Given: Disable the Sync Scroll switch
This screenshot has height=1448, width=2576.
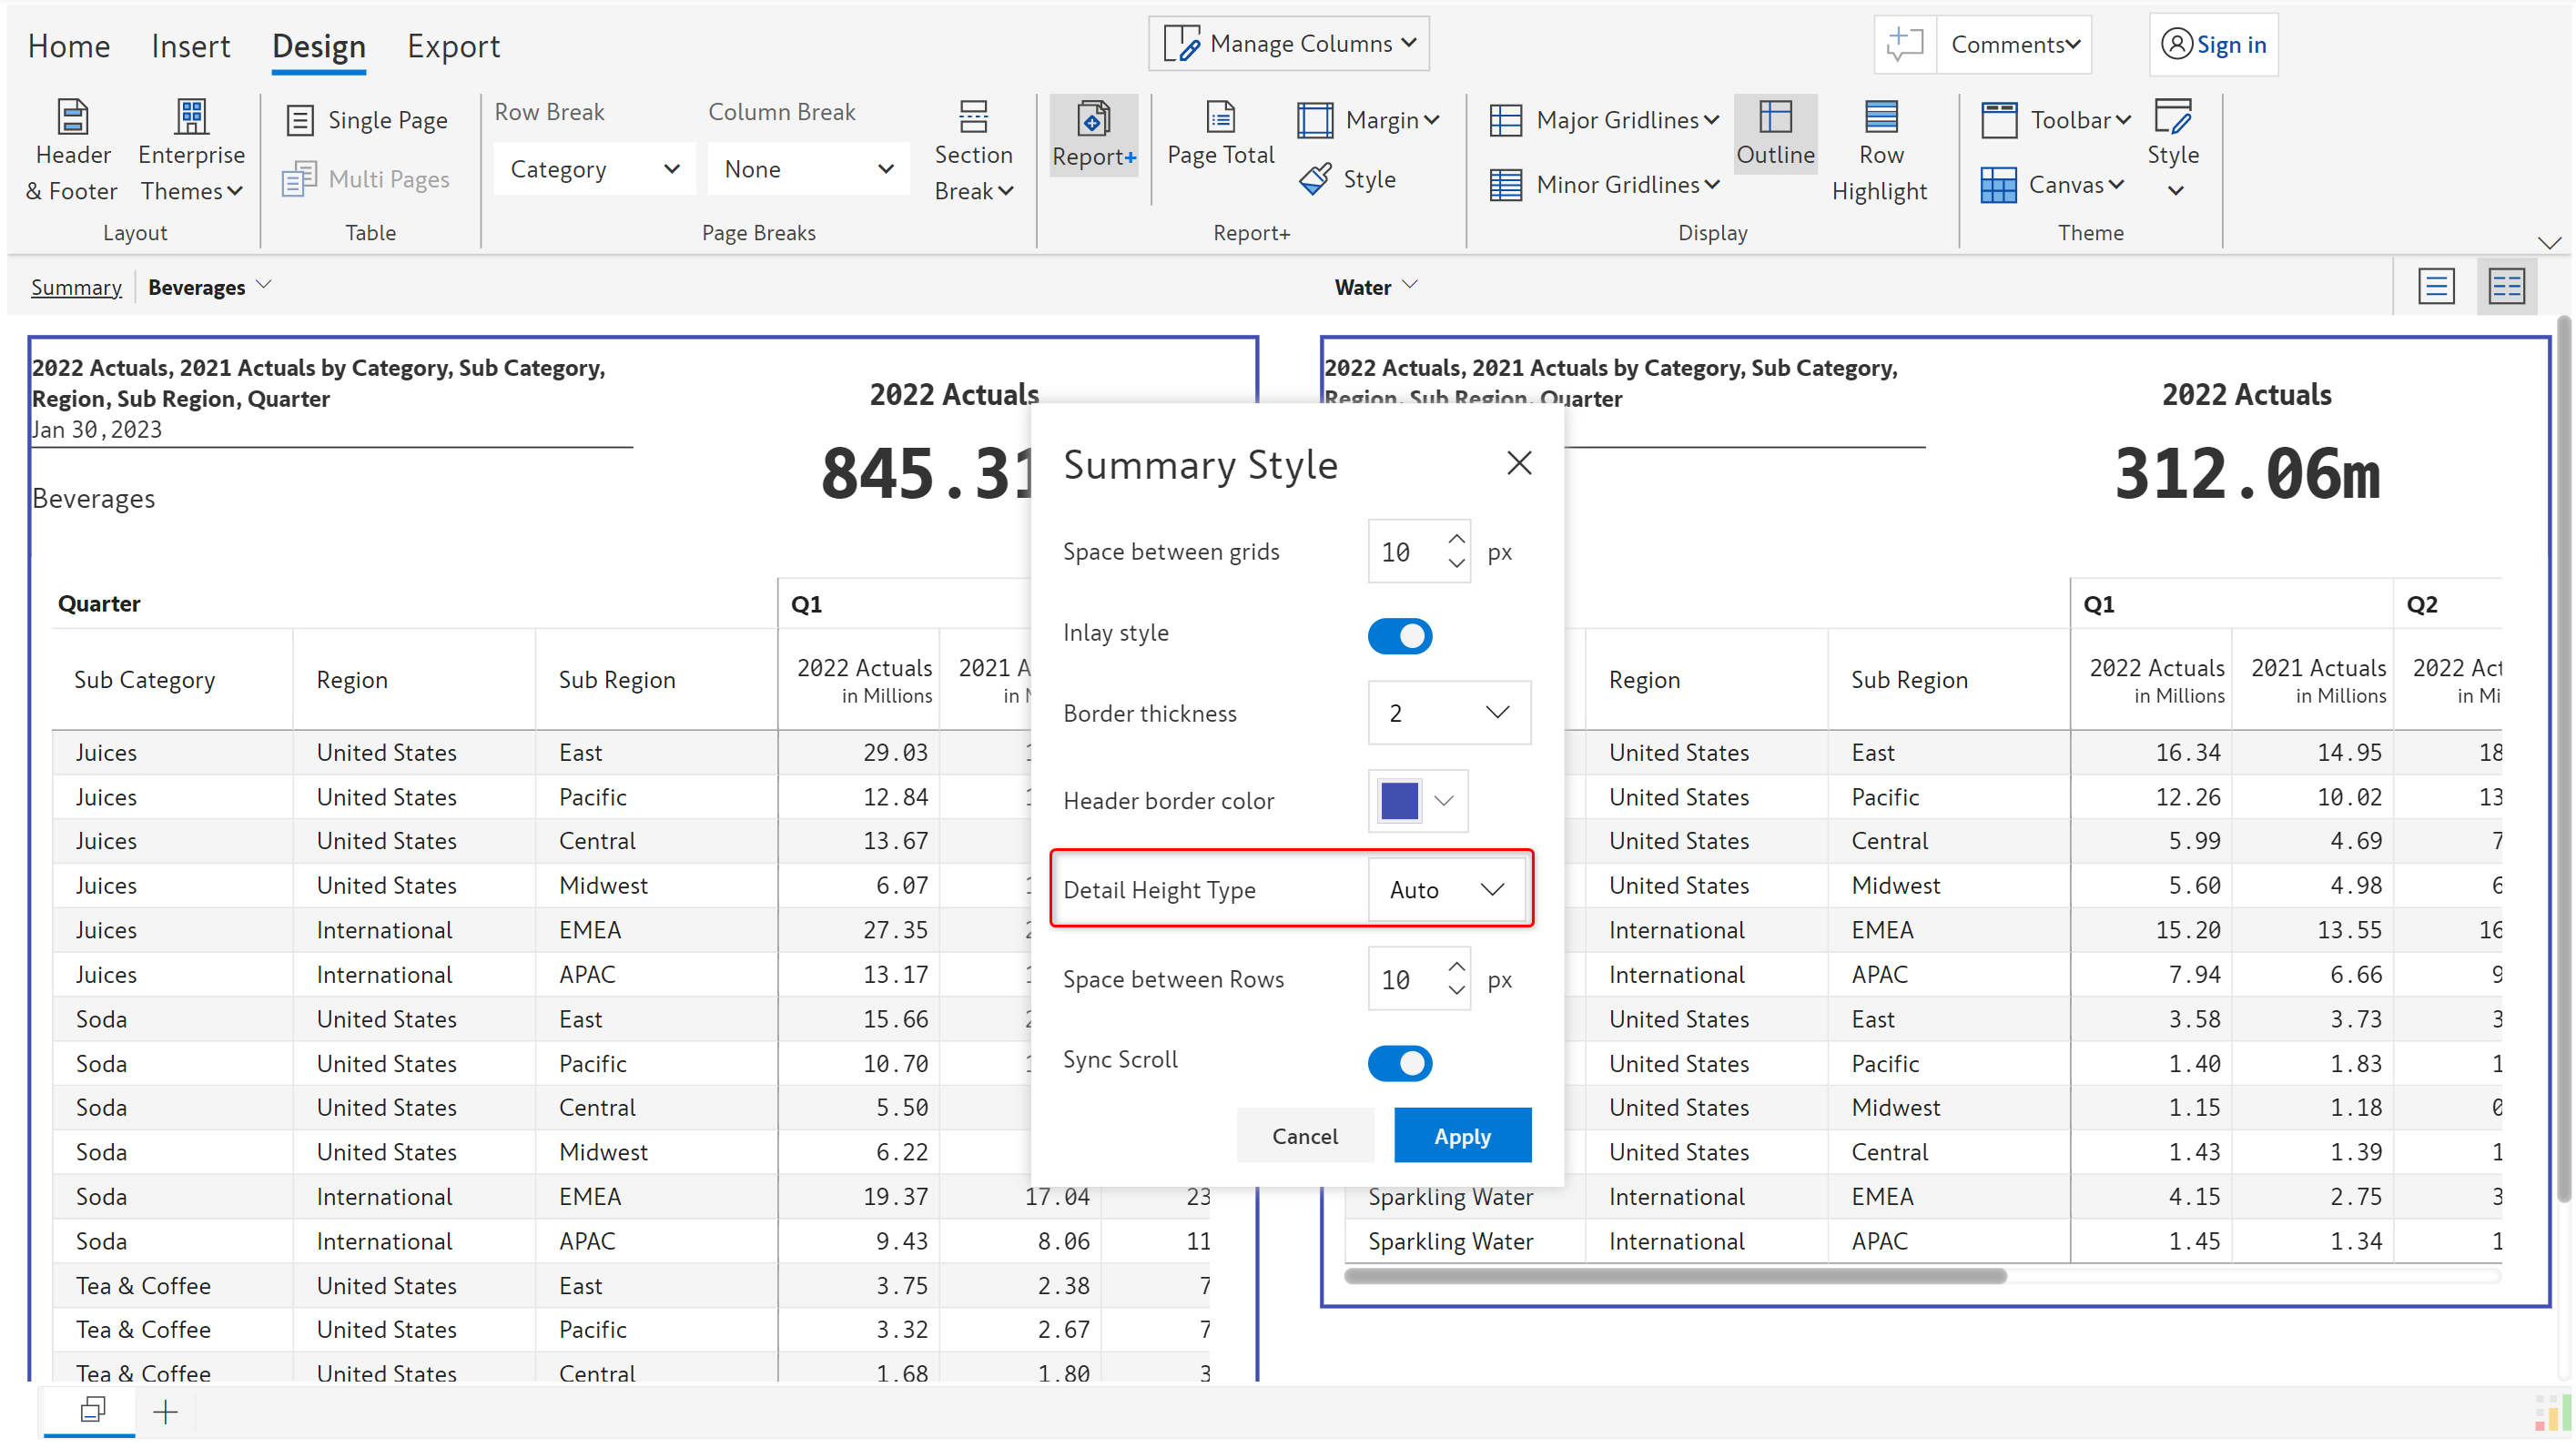Looking at the screenshot, I should tap(1399, 1062).
